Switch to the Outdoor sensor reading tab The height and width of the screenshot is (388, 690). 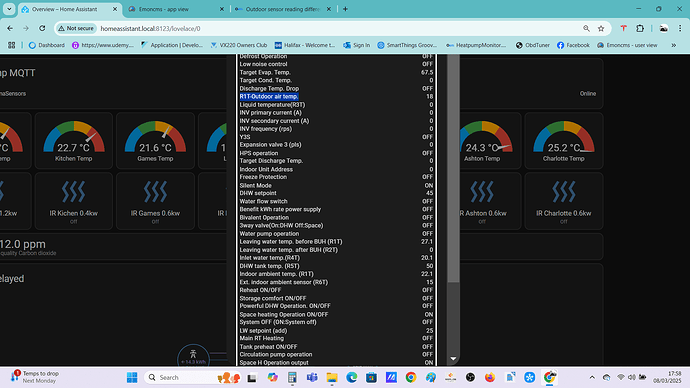(283, 9)
